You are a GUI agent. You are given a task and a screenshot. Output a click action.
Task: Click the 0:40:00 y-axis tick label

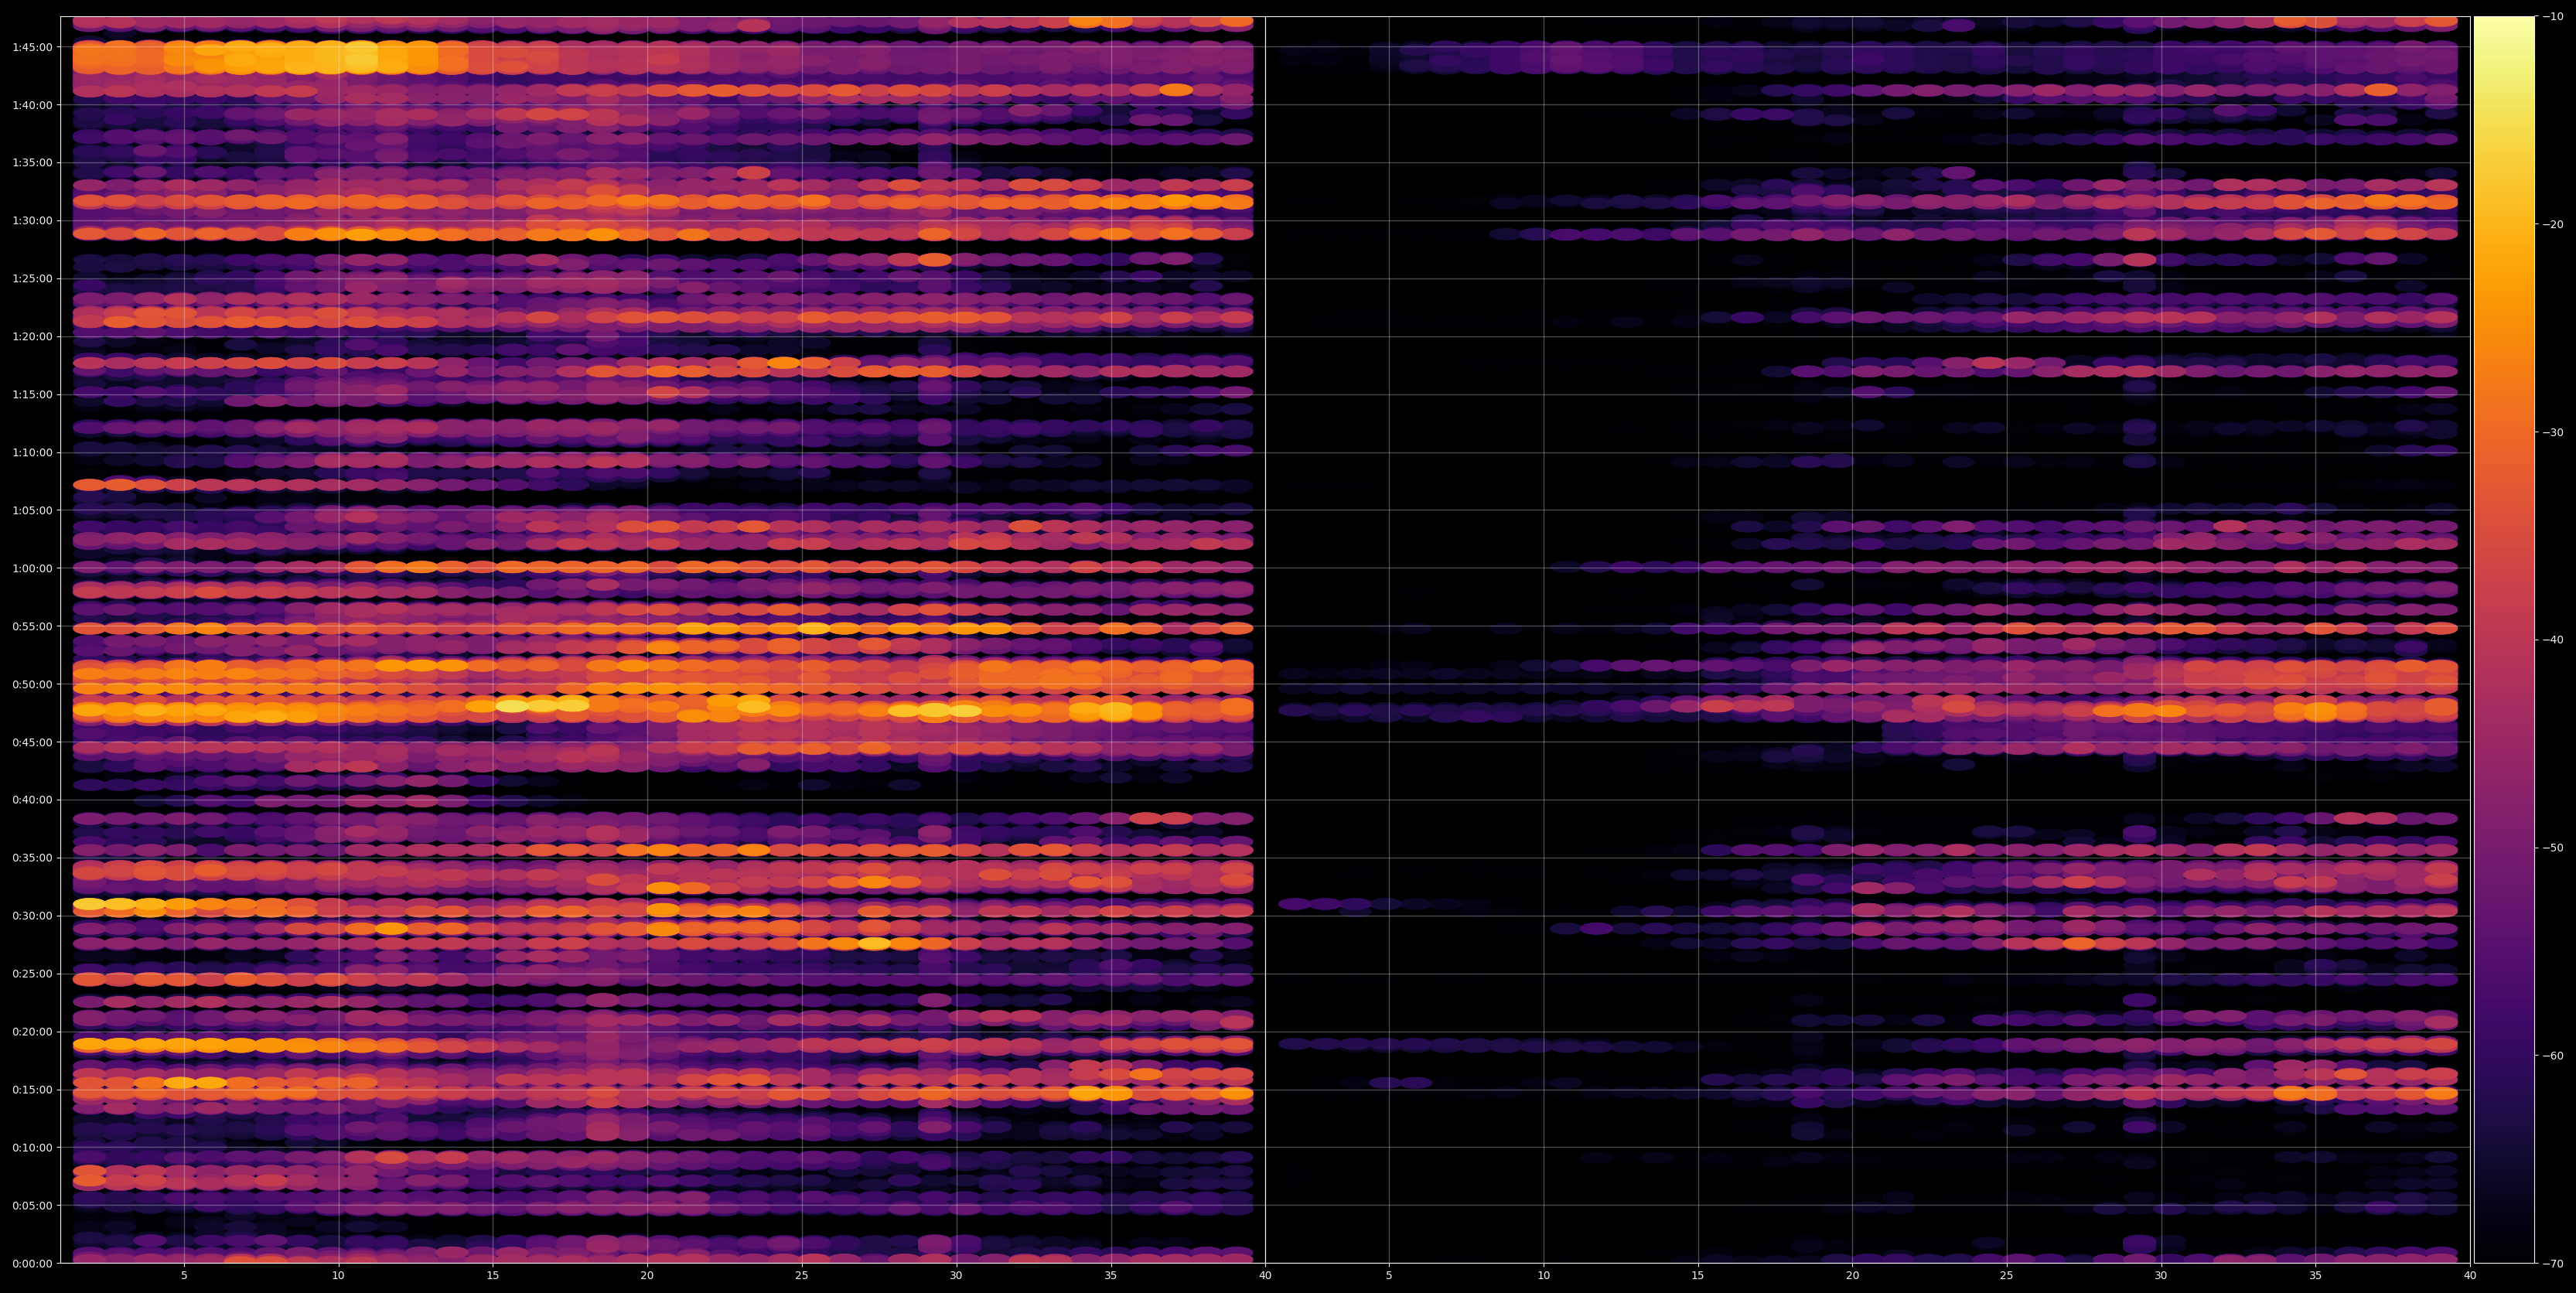point(31,799)
